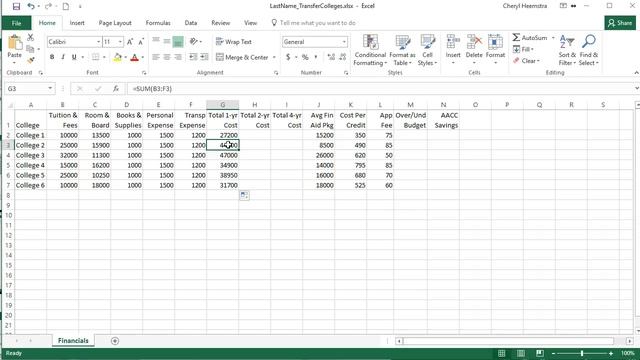Click the Undo arrow icon
The image size is (640, 360).
tap(31, 6)
